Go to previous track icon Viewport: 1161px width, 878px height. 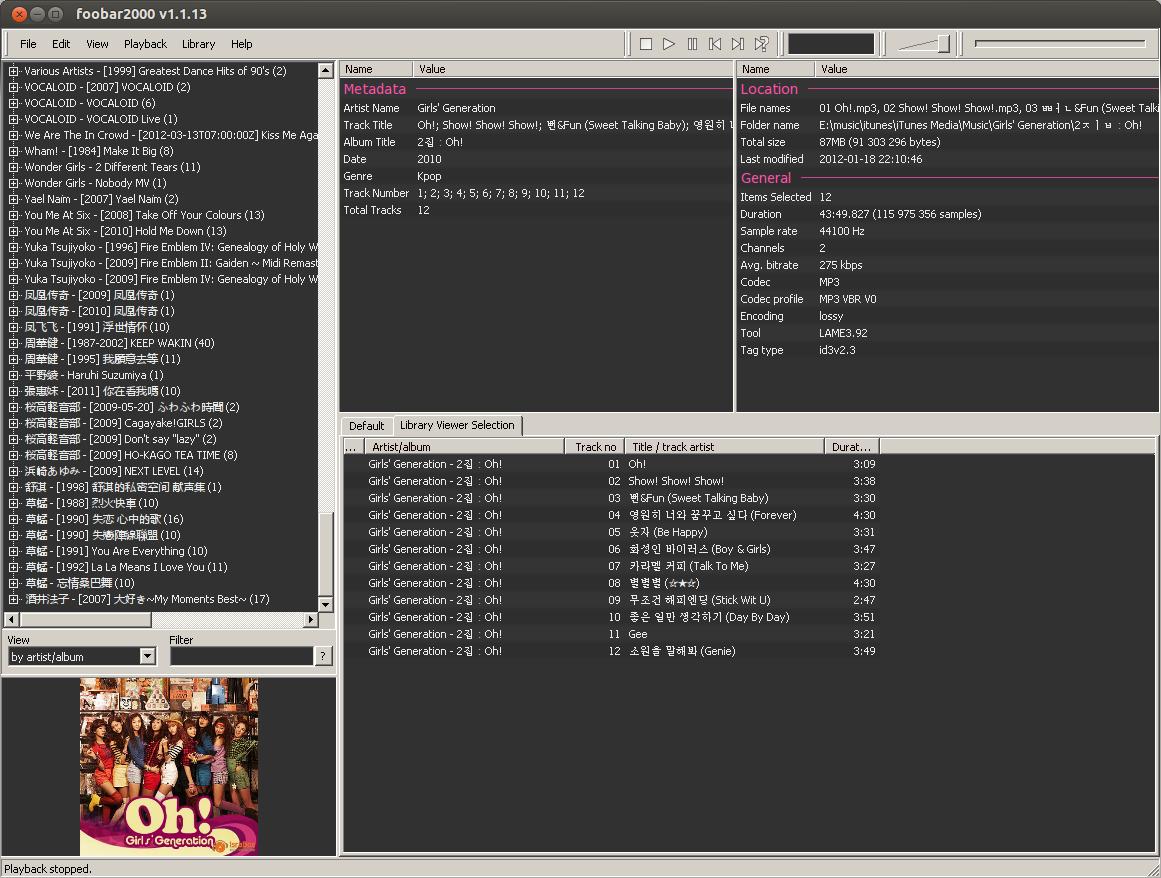[x=715, y=44]
